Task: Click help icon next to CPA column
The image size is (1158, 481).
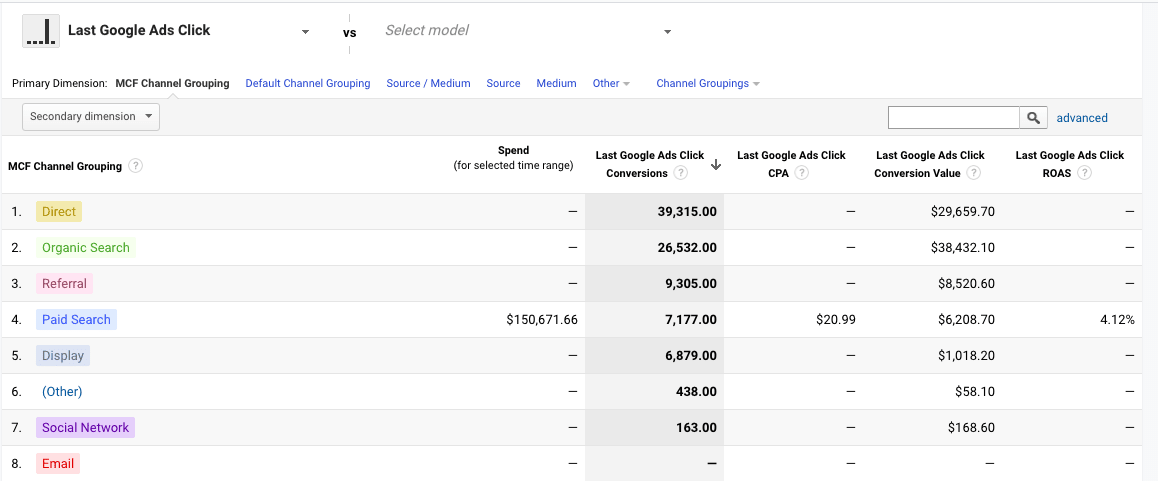Action: [802, 173]
